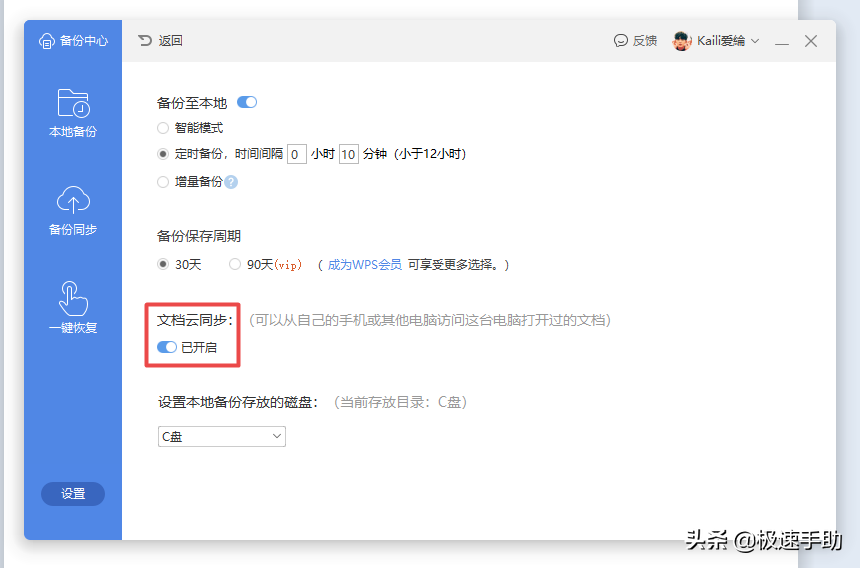
Task: Click the 当前存放目录：C盘 text
Action: click(400, 402)
